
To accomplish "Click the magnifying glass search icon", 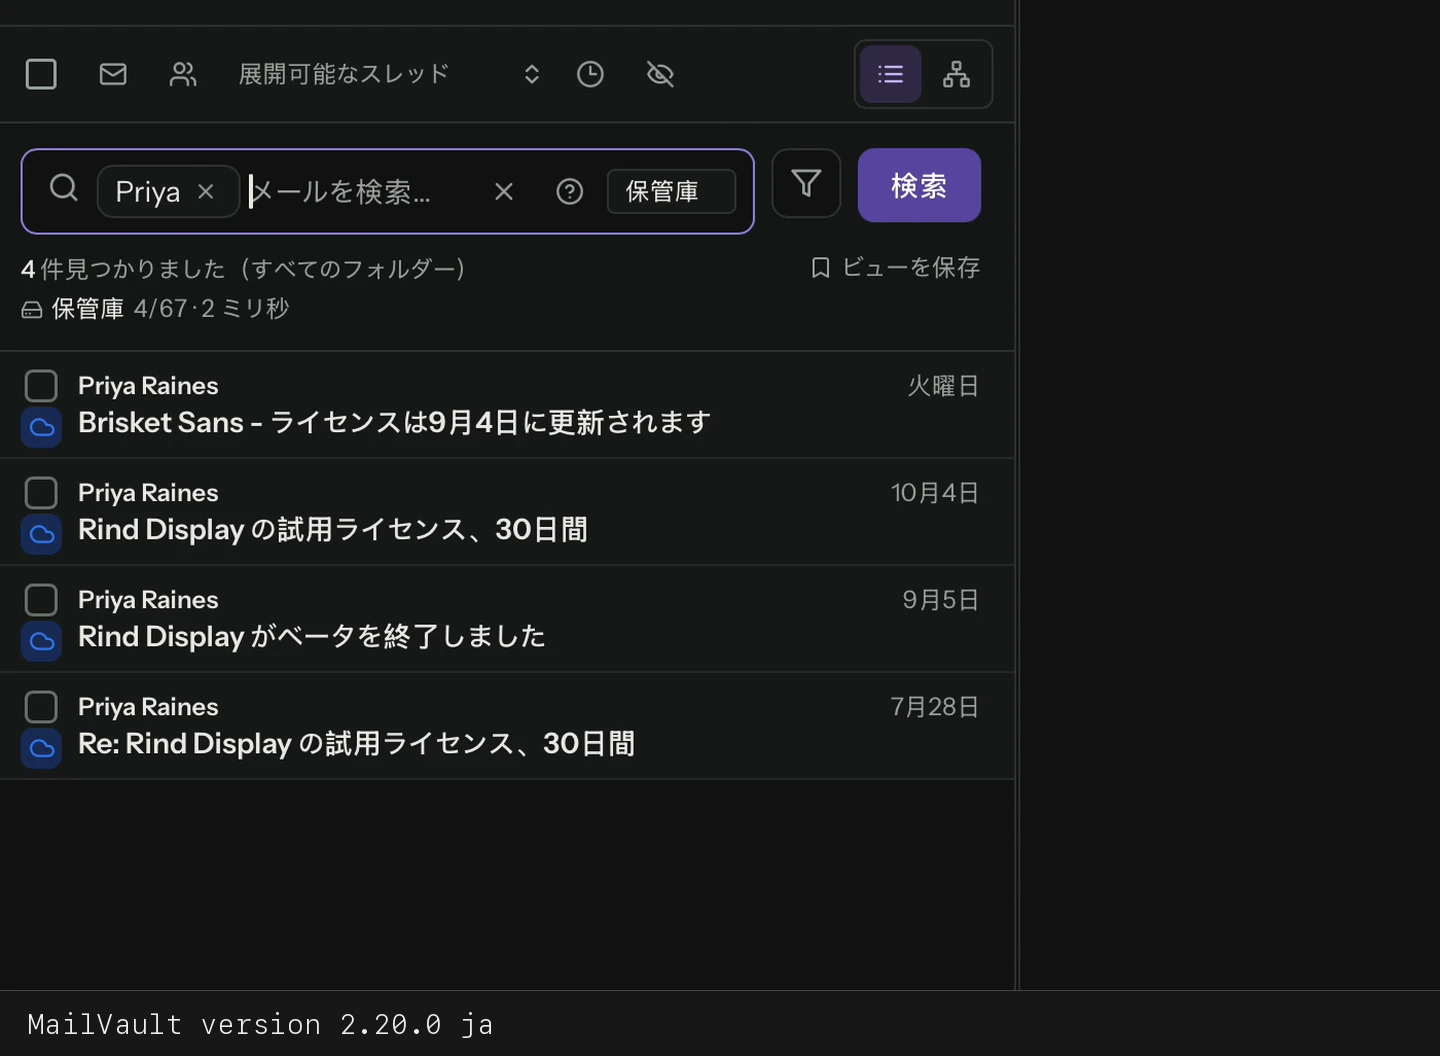I will (64, 188).
